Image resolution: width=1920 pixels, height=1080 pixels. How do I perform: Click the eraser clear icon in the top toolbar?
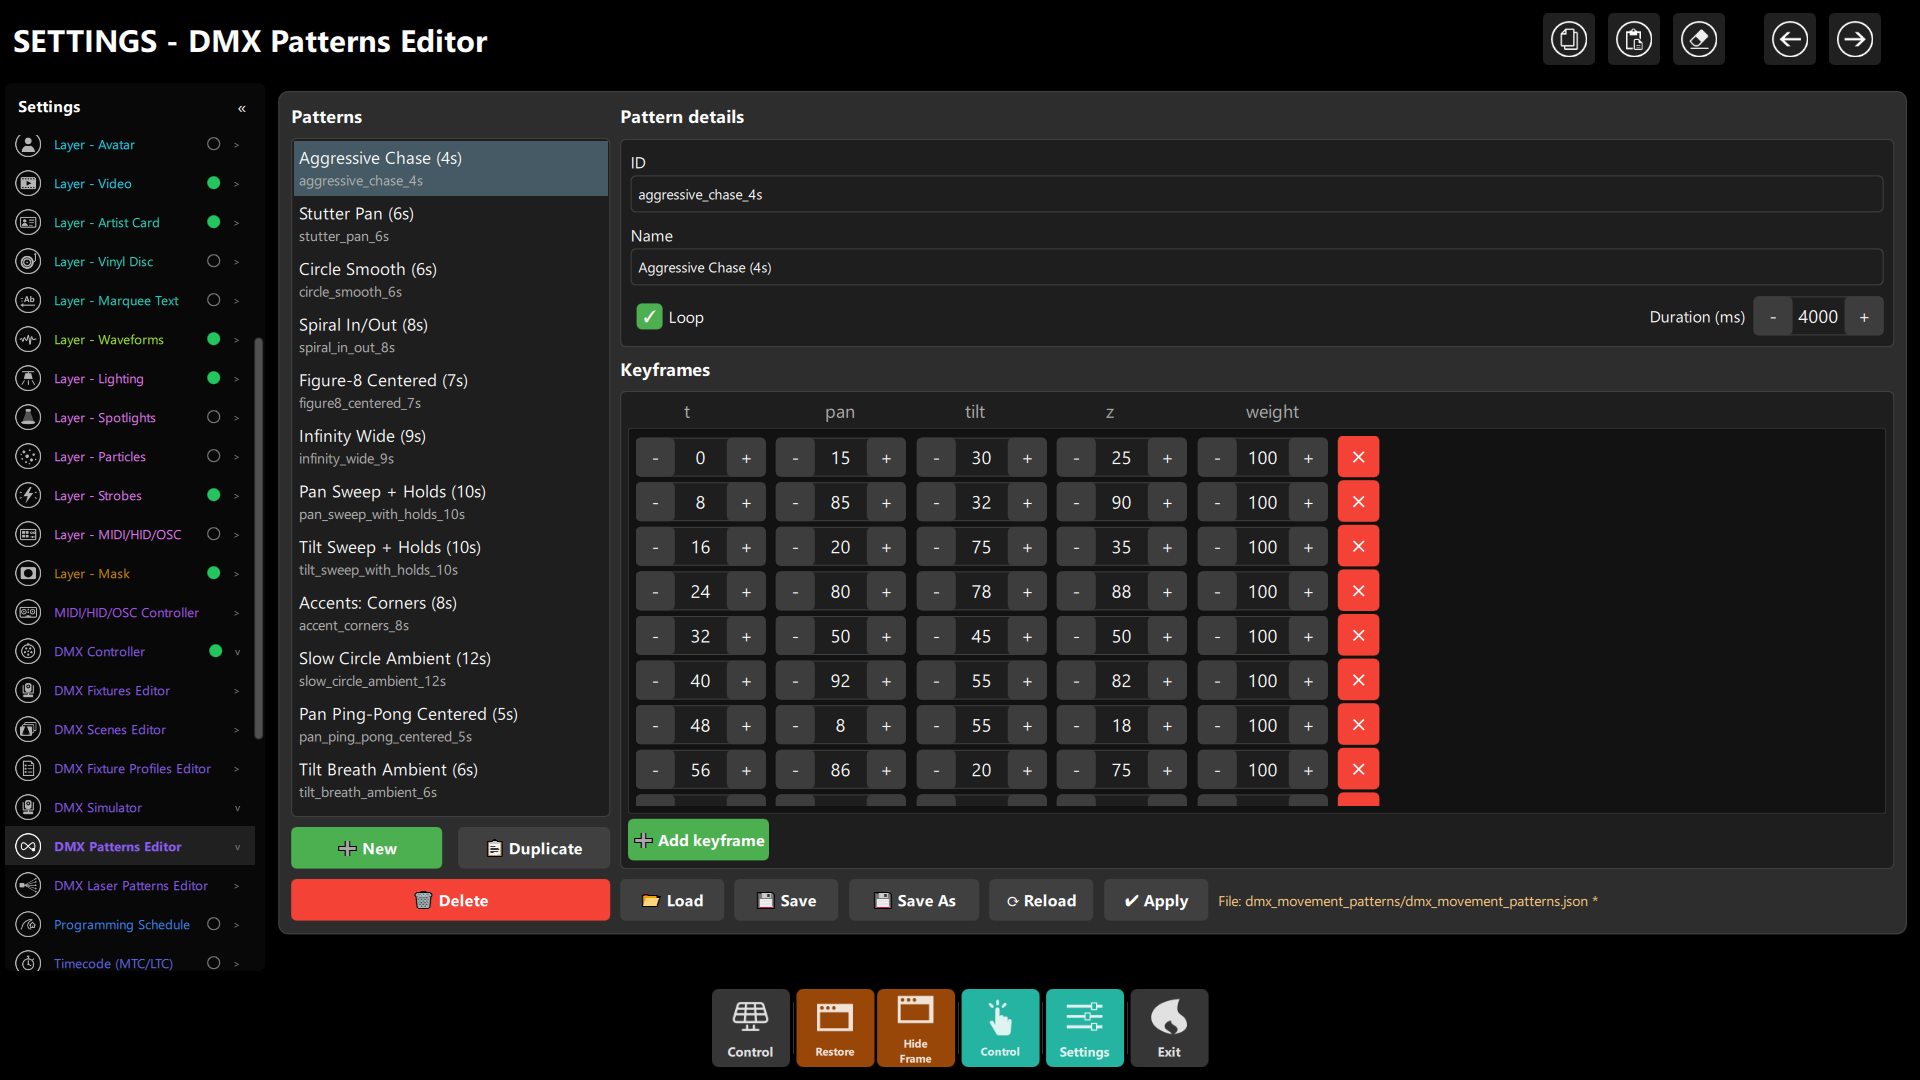click(1698, 40)
